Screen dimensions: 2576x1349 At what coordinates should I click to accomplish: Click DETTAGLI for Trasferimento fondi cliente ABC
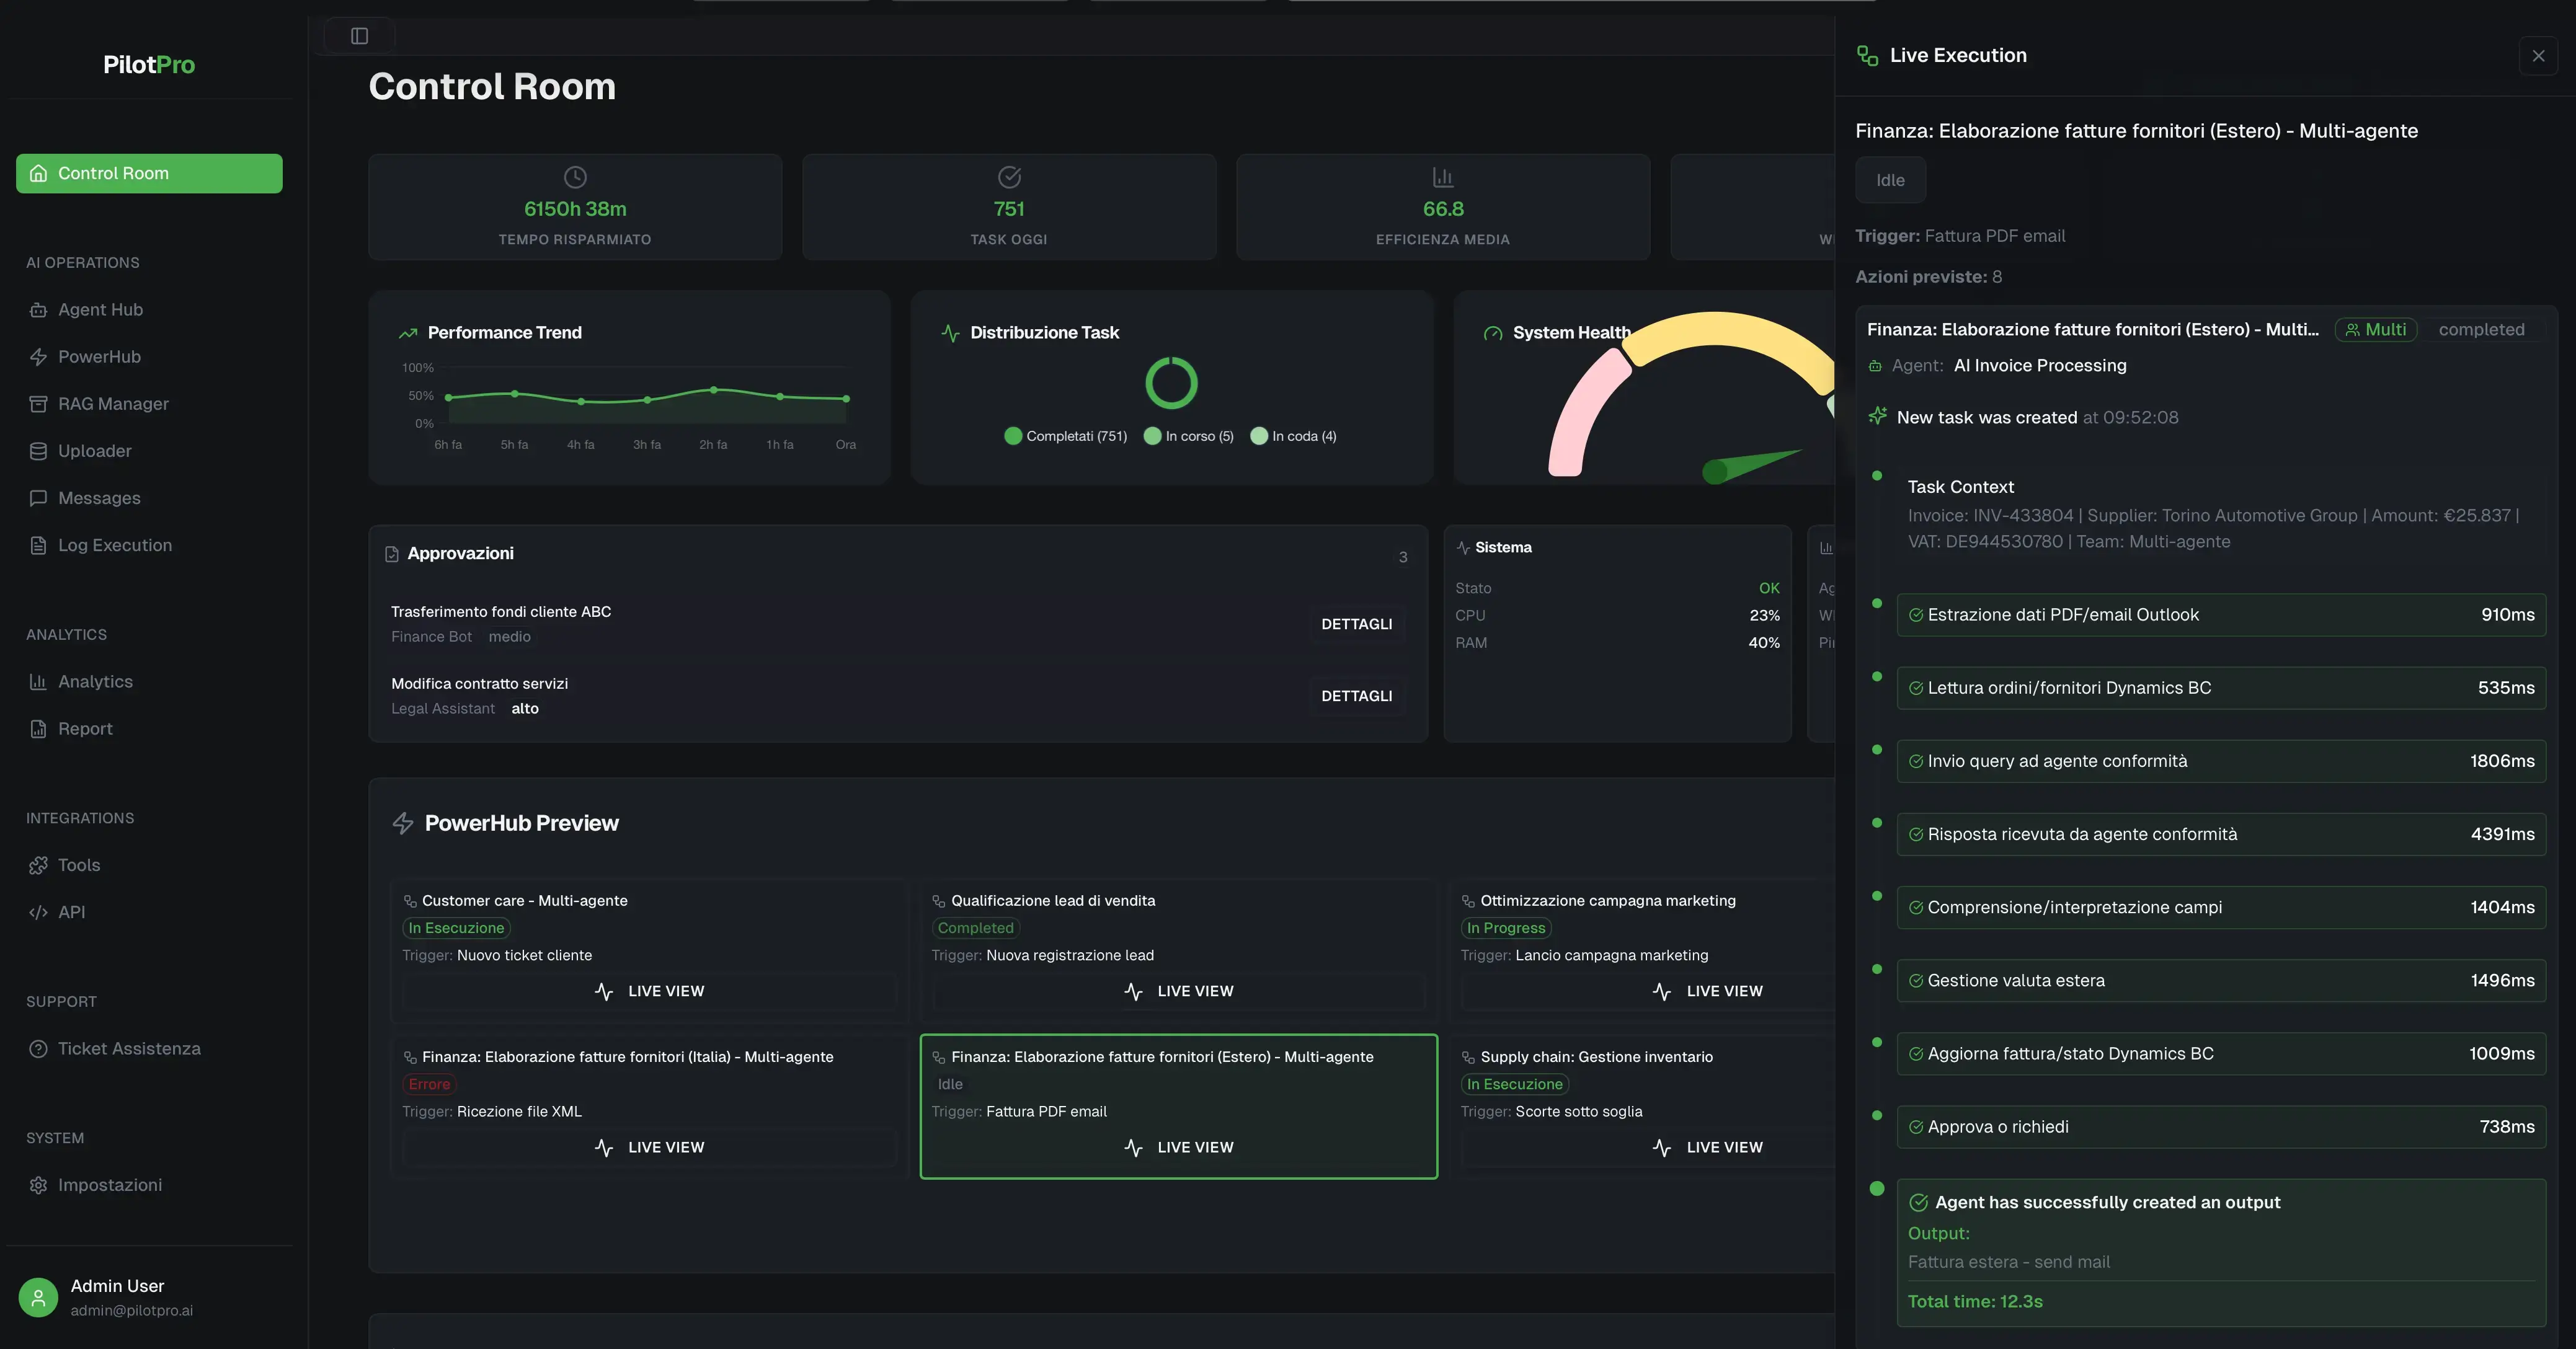click(x=1356, y=623)
